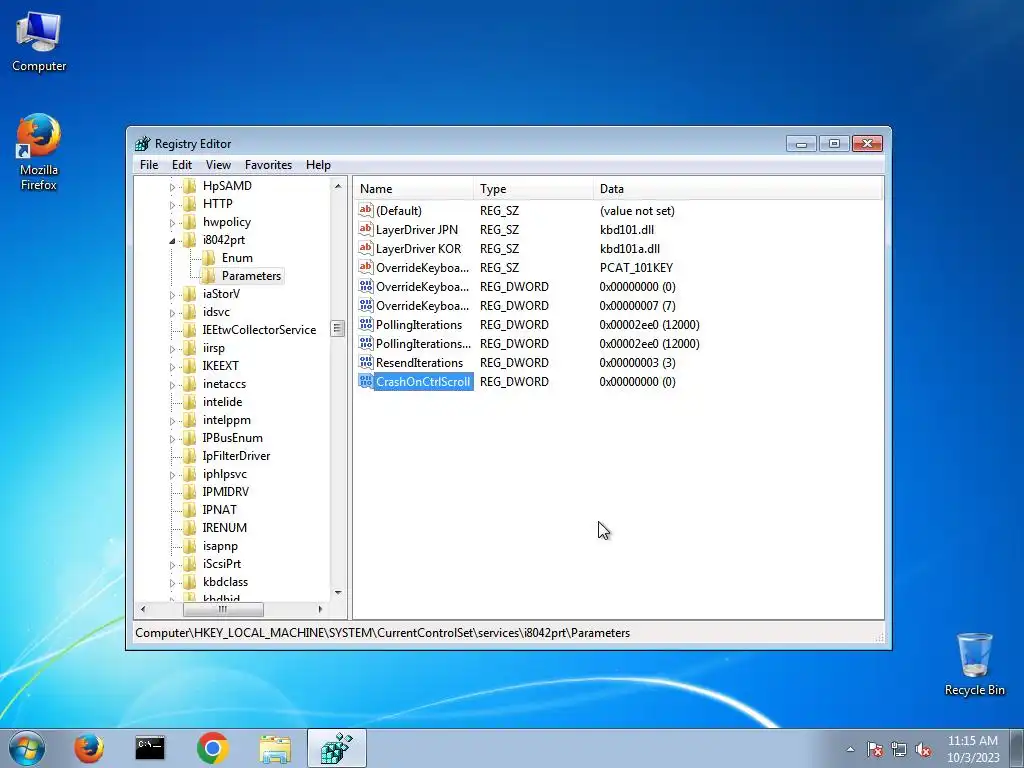Sort values by the Name column header
This screenshot has width=1024, height=768.
[414, 189]
